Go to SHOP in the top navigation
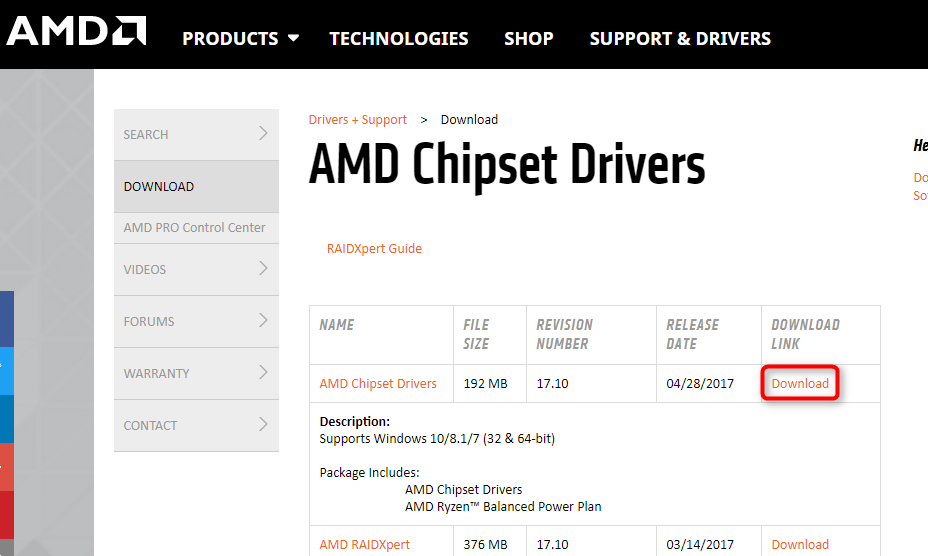928x556 pixels. point(529,38)
